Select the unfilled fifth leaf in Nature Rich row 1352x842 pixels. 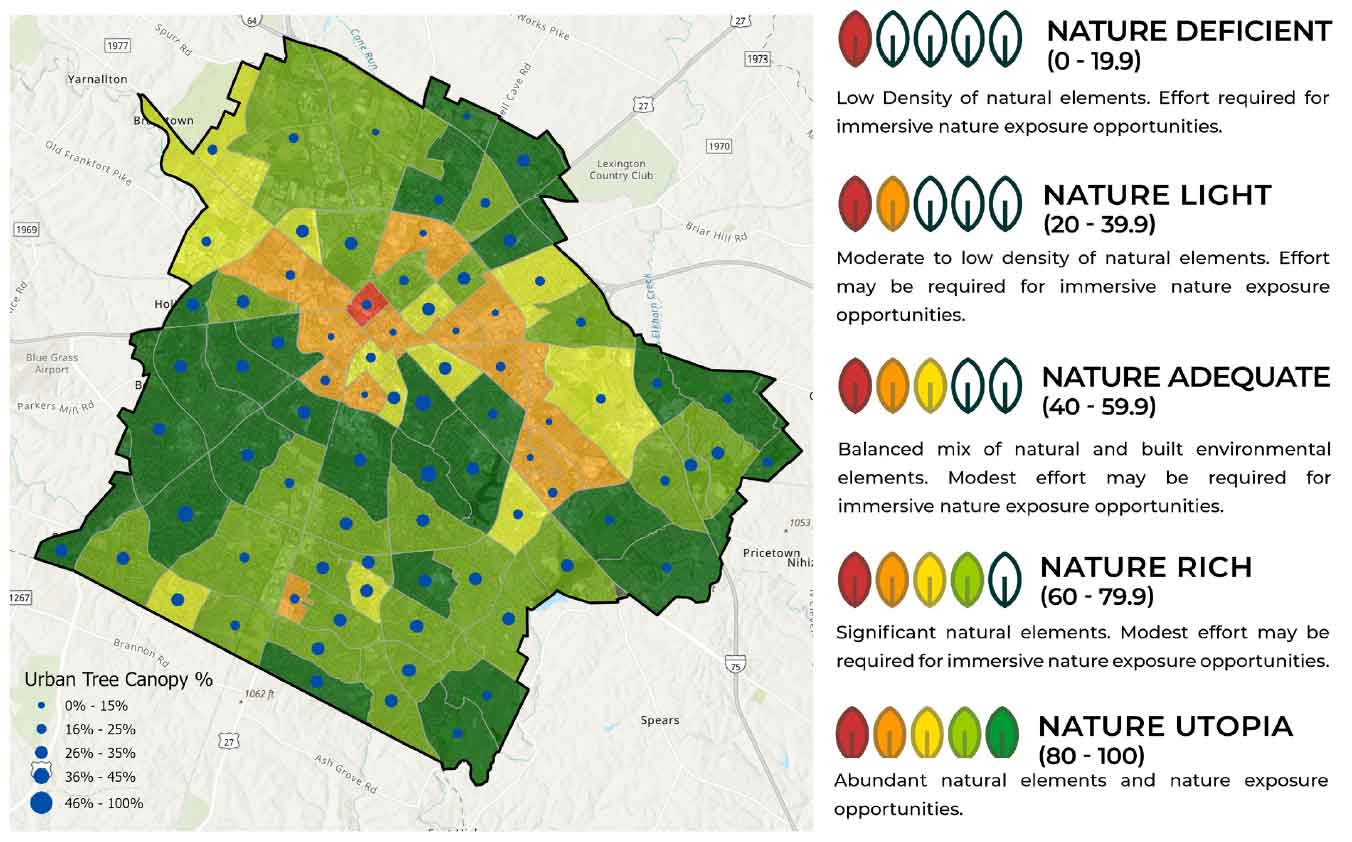(x=1007, y=577)
